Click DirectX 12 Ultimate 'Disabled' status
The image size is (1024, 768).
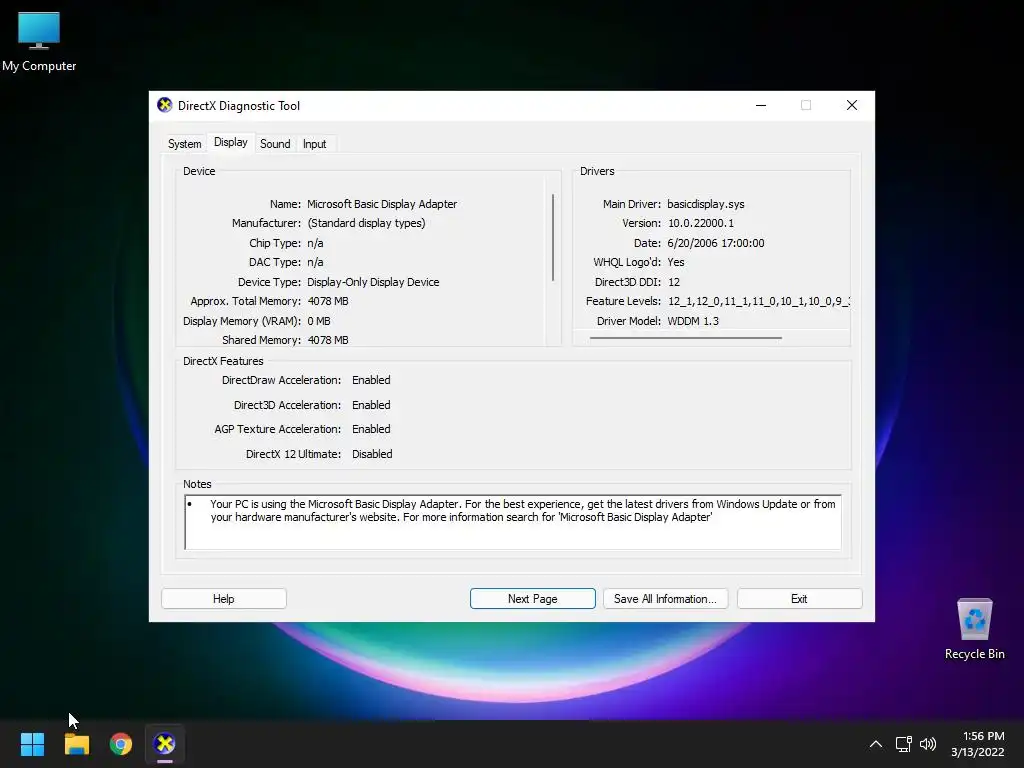coord(372,454)
